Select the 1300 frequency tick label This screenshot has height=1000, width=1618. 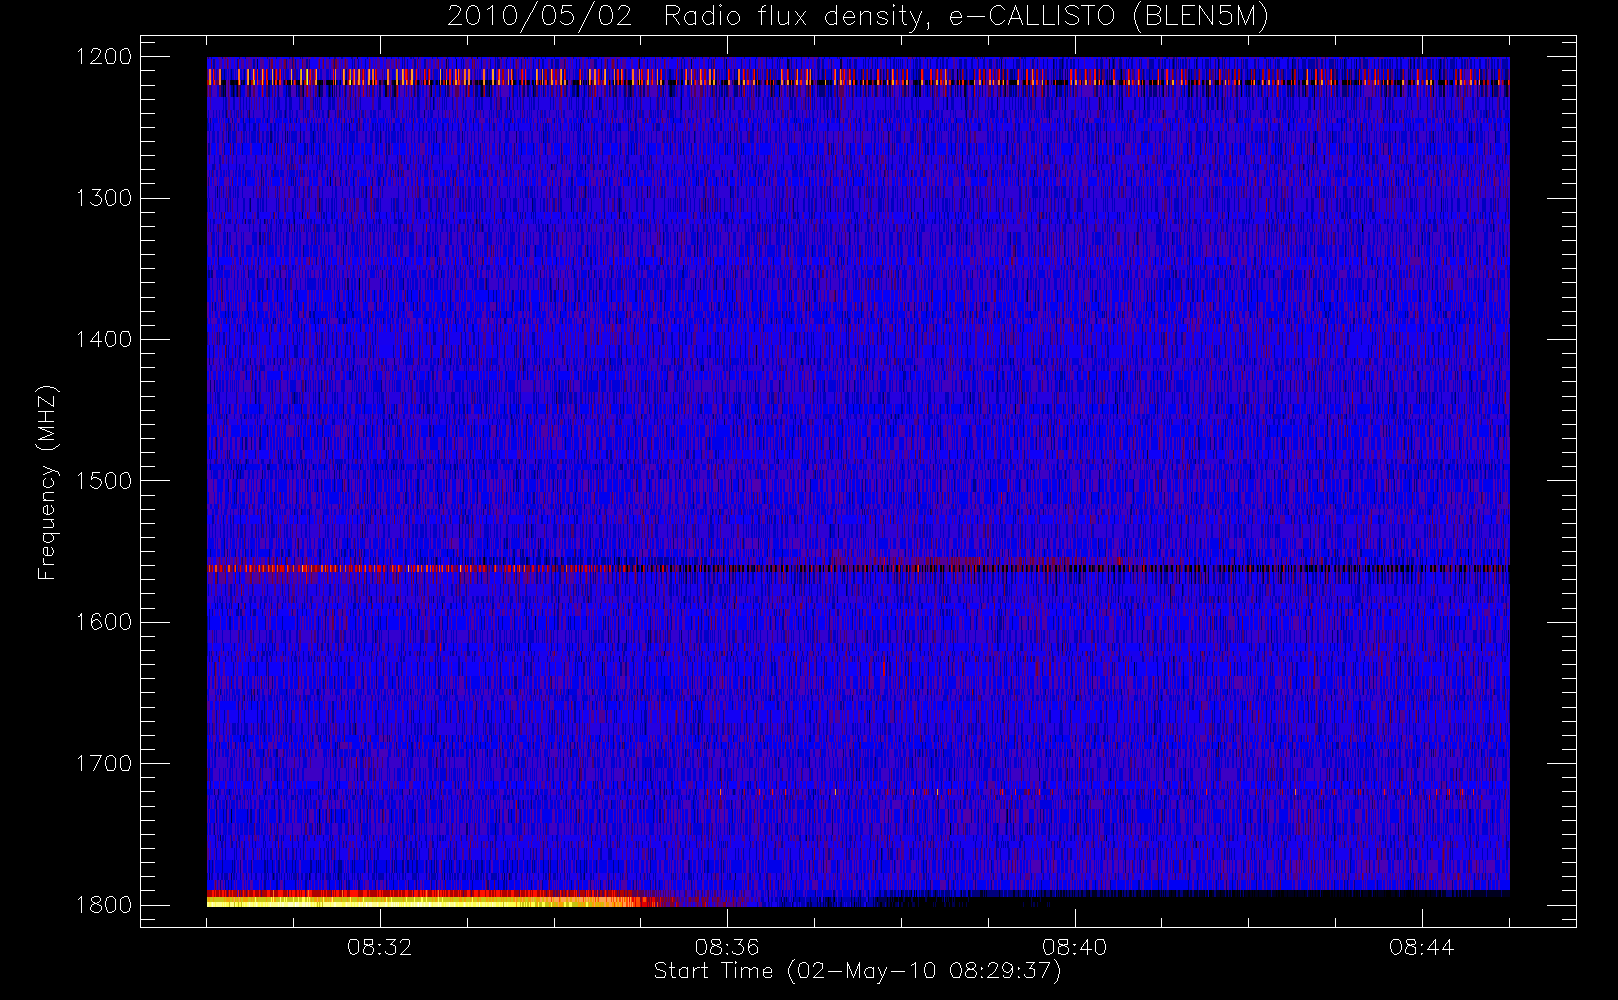click(104, 198)
